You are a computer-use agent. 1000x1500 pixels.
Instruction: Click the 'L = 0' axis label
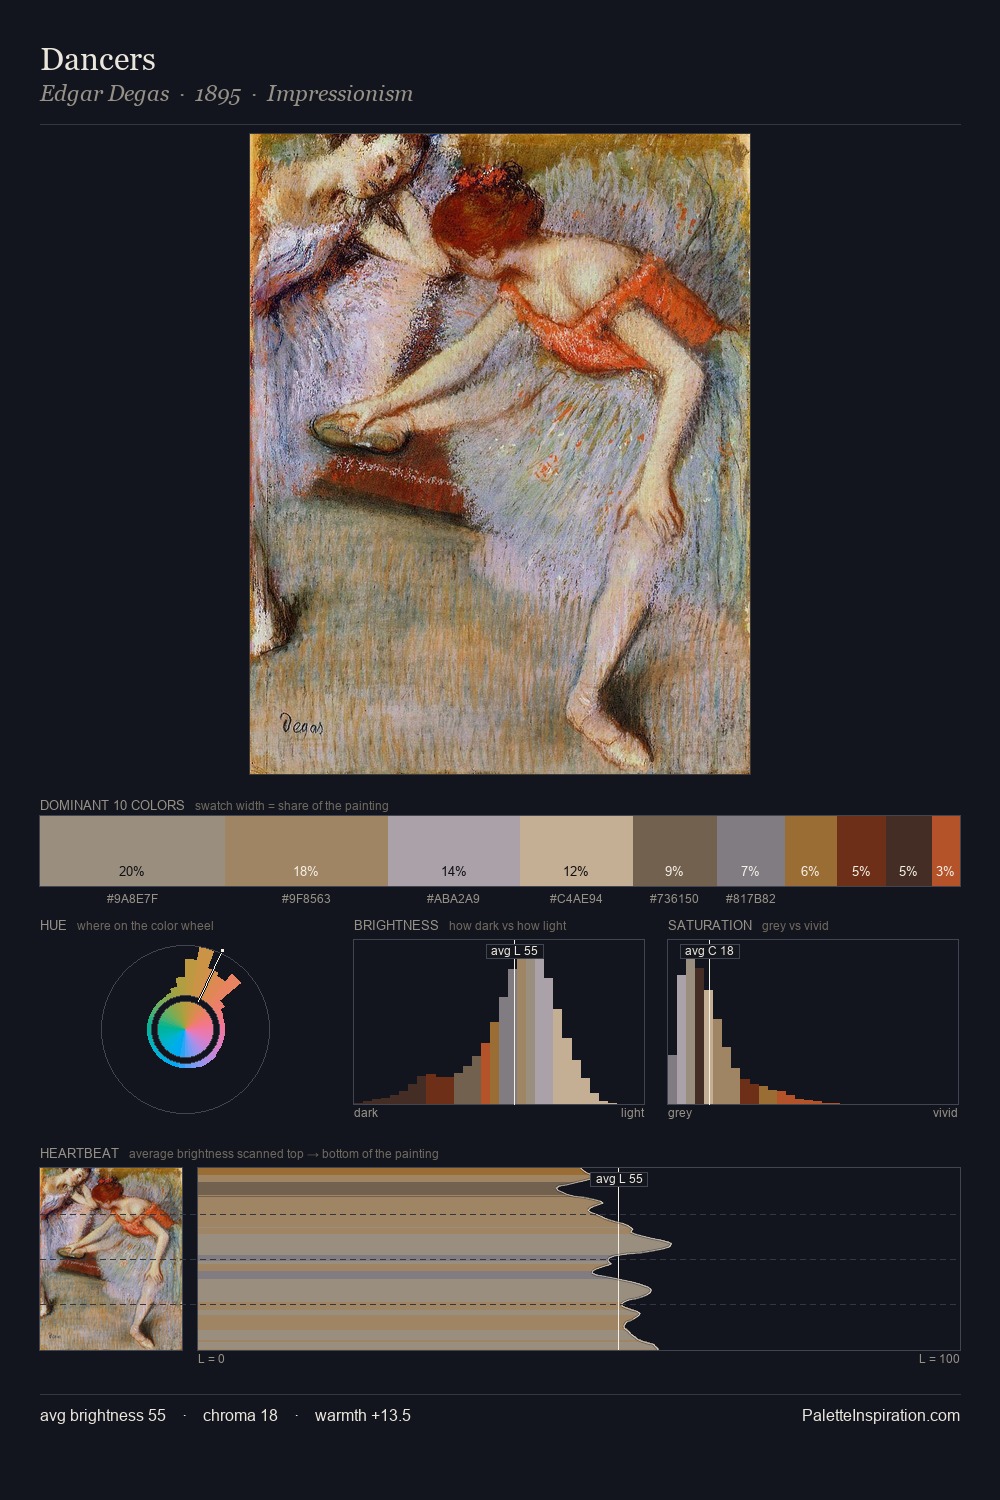(x=211, y=1359)
